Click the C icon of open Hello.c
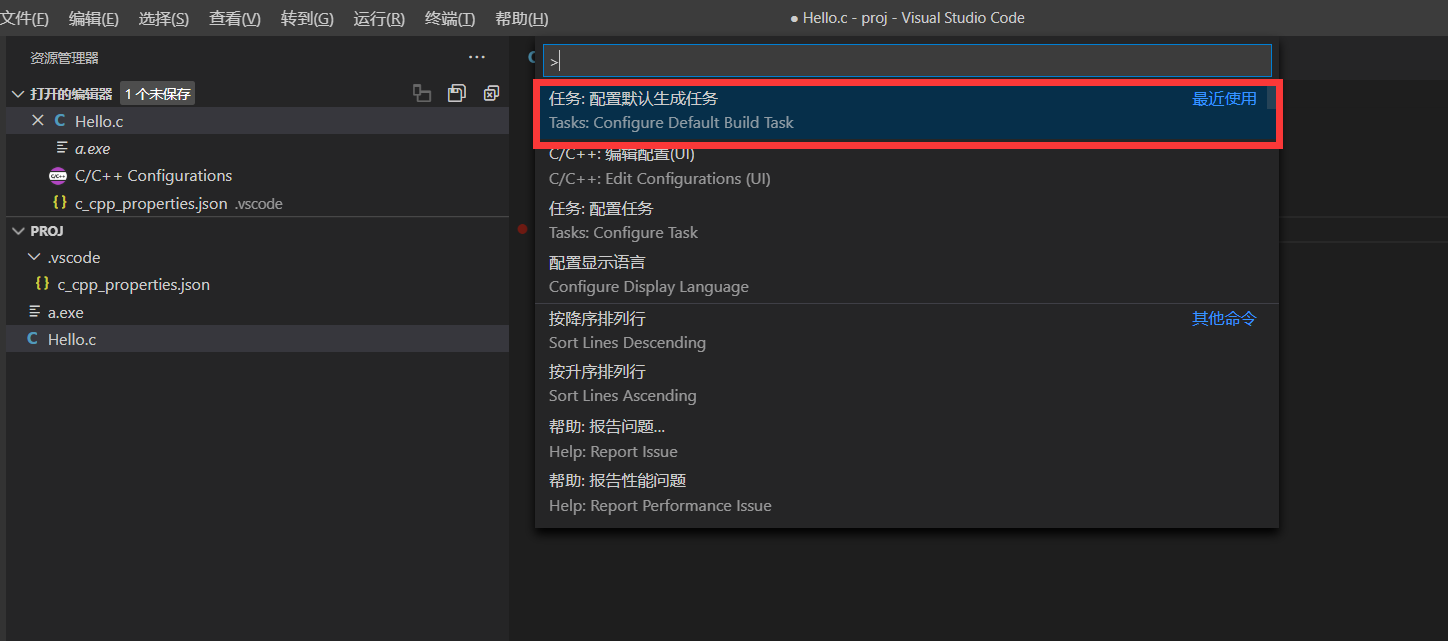 coord(60,121)
